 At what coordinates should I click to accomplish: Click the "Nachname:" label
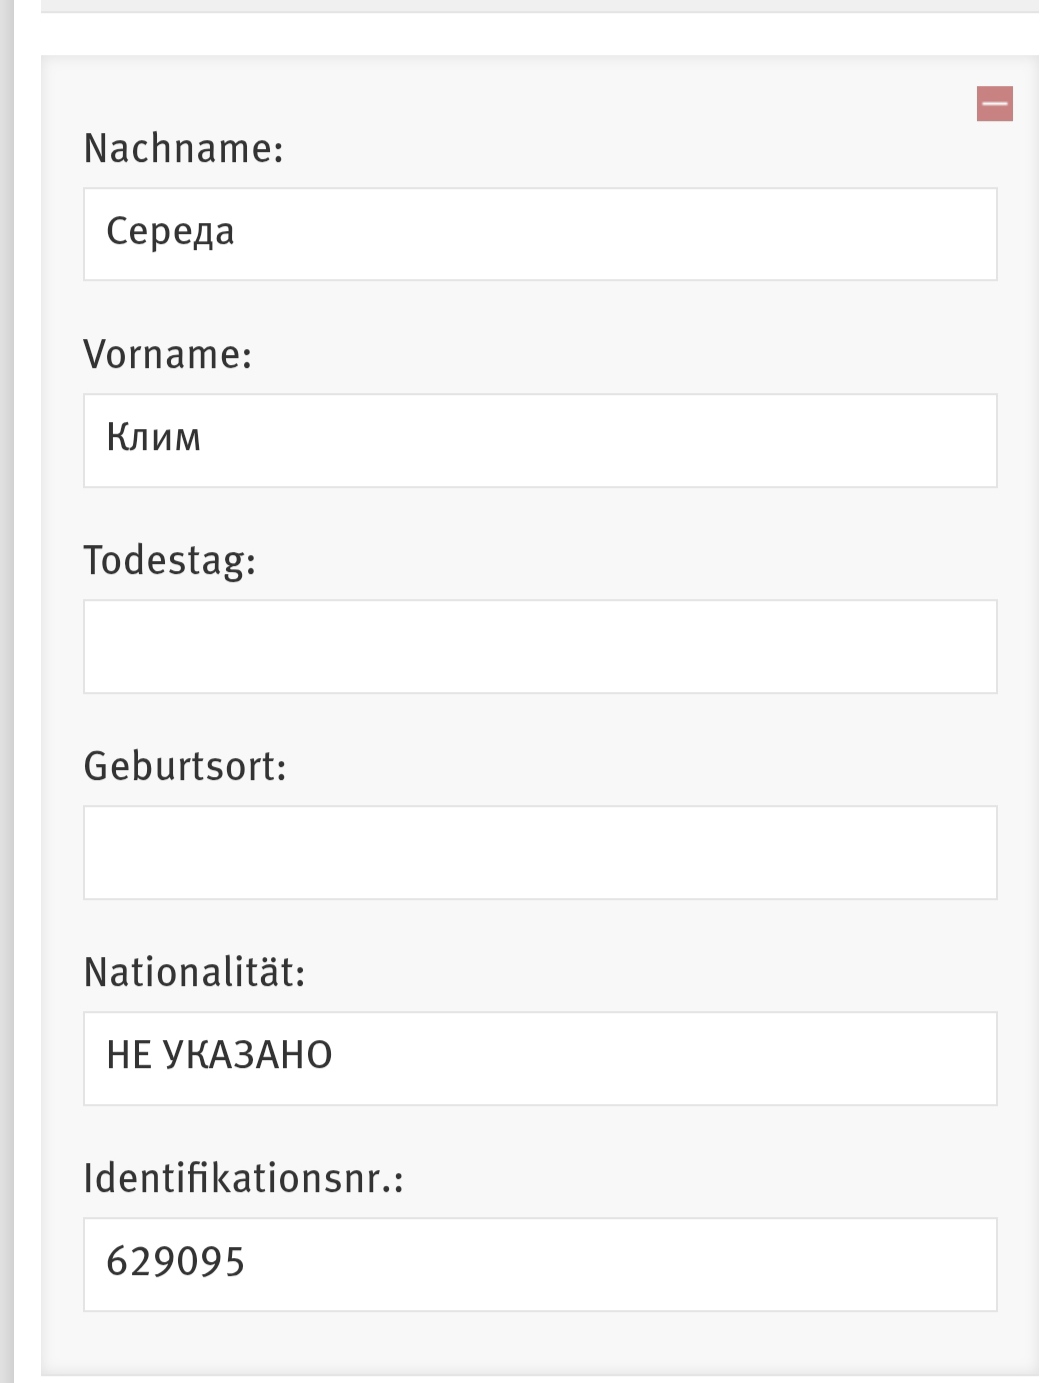coord(184,148)
